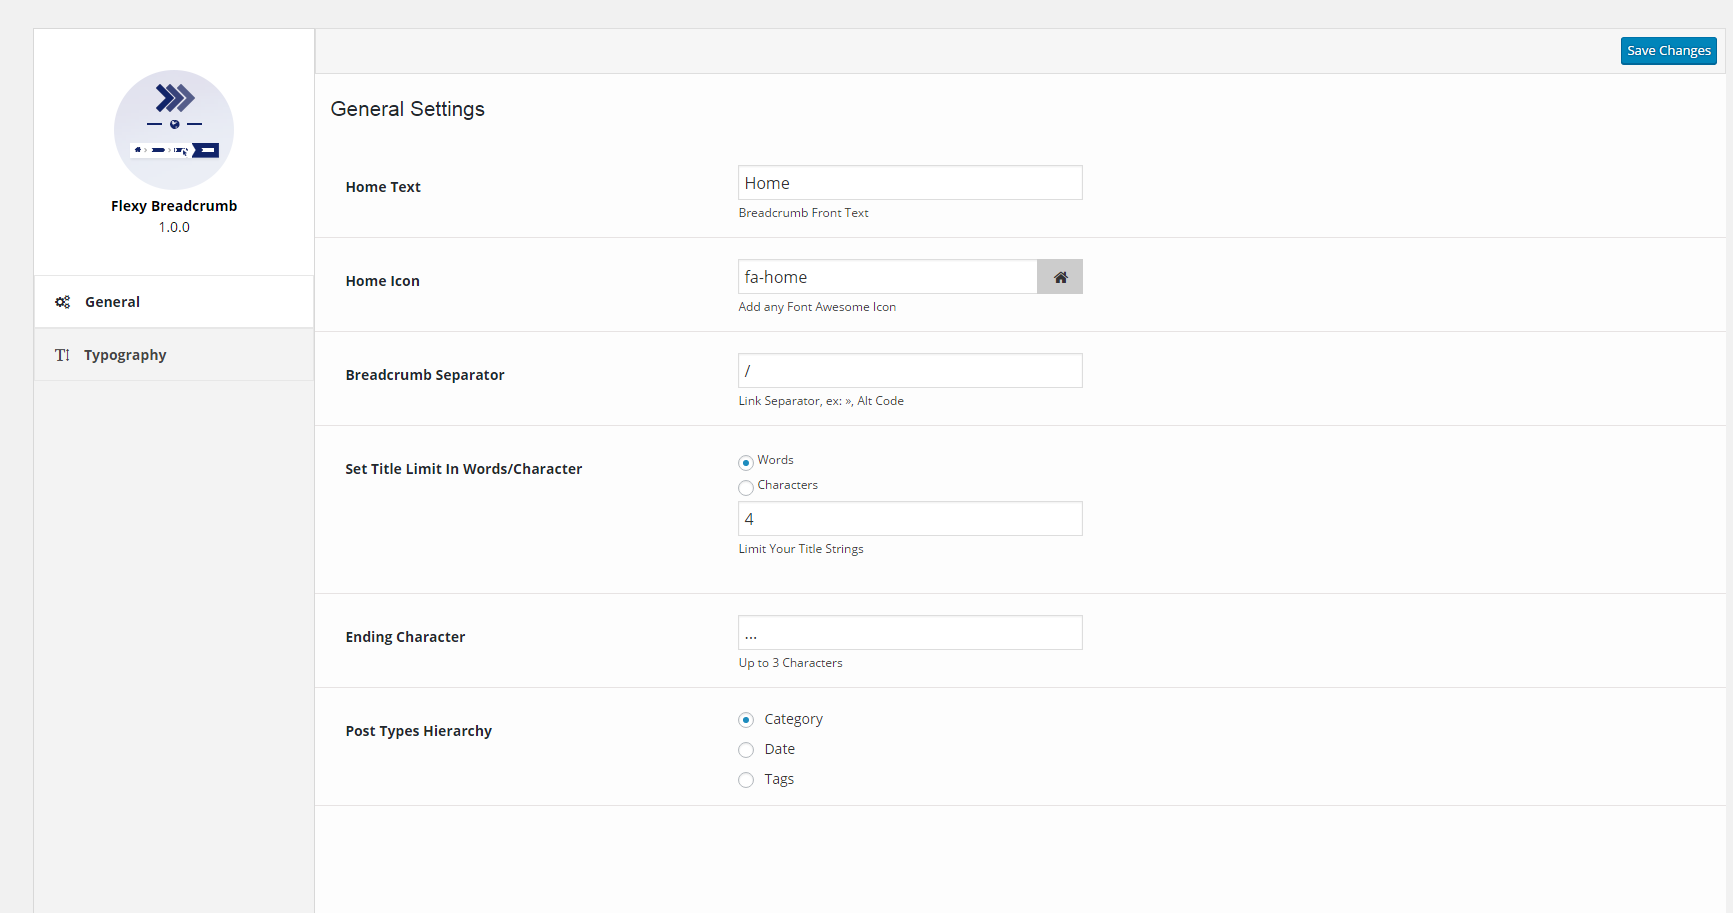Select Category post types hierarchy
The image size is (1733, 913).
pos(746,720)
